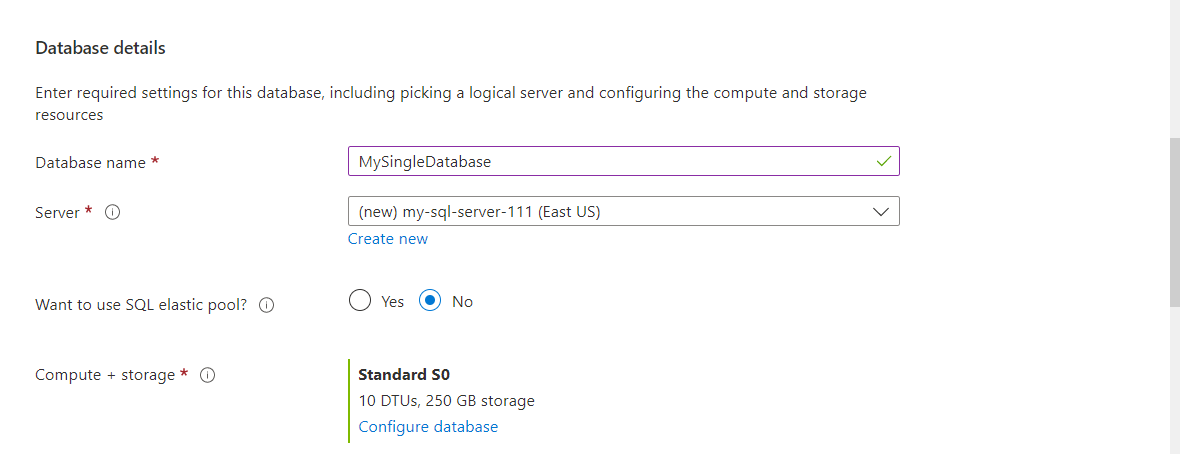This screenshot has width=1180, height=454.
Task: Open the Server combo box showing my-sql-server-111
Action: pyautogui.click(x=623, y=212)
